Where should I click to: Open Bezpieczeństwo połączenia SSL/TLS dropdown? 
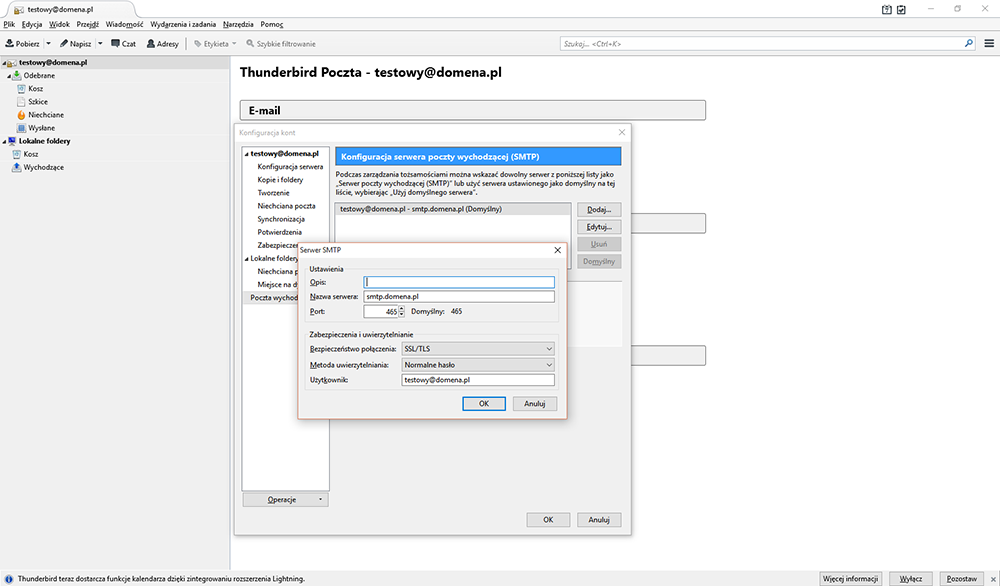click(478, 349)
